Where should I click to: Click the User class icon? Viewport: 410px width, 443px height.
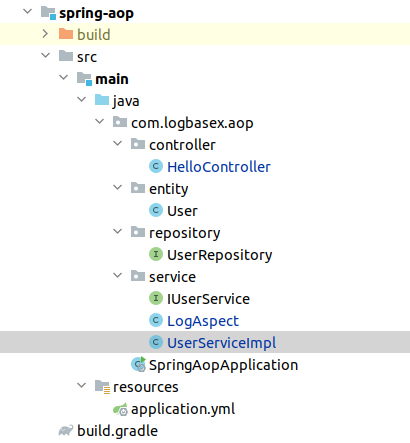[156, 210]
